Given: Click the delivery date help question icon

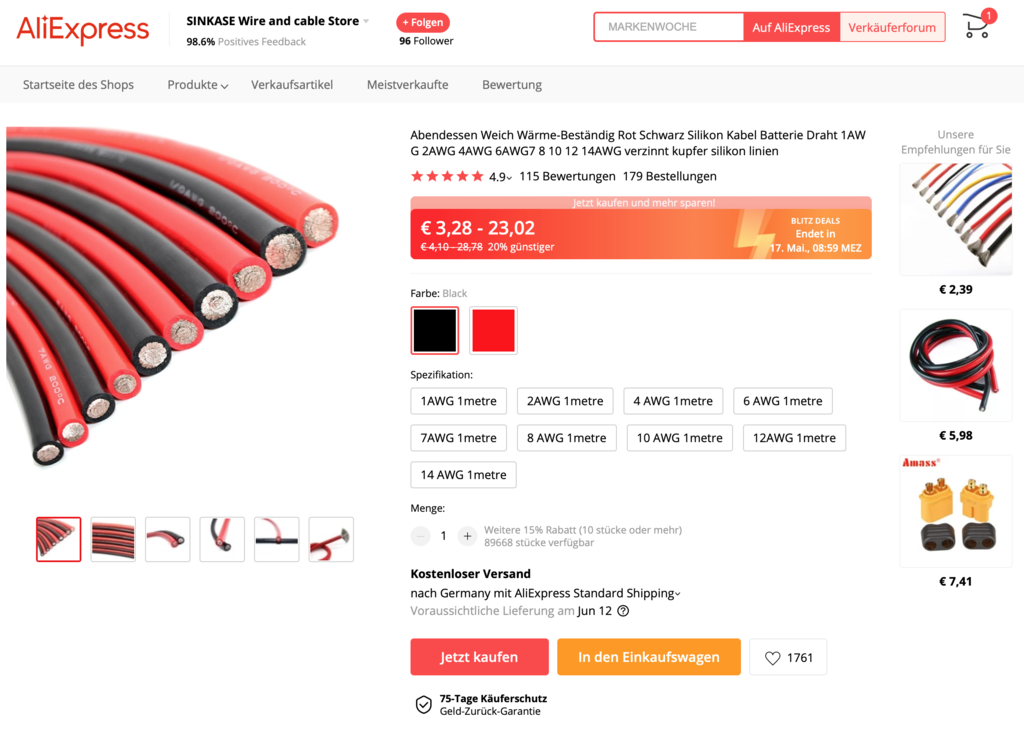Looking at the screenshot, I should click(x=624, y=611).
